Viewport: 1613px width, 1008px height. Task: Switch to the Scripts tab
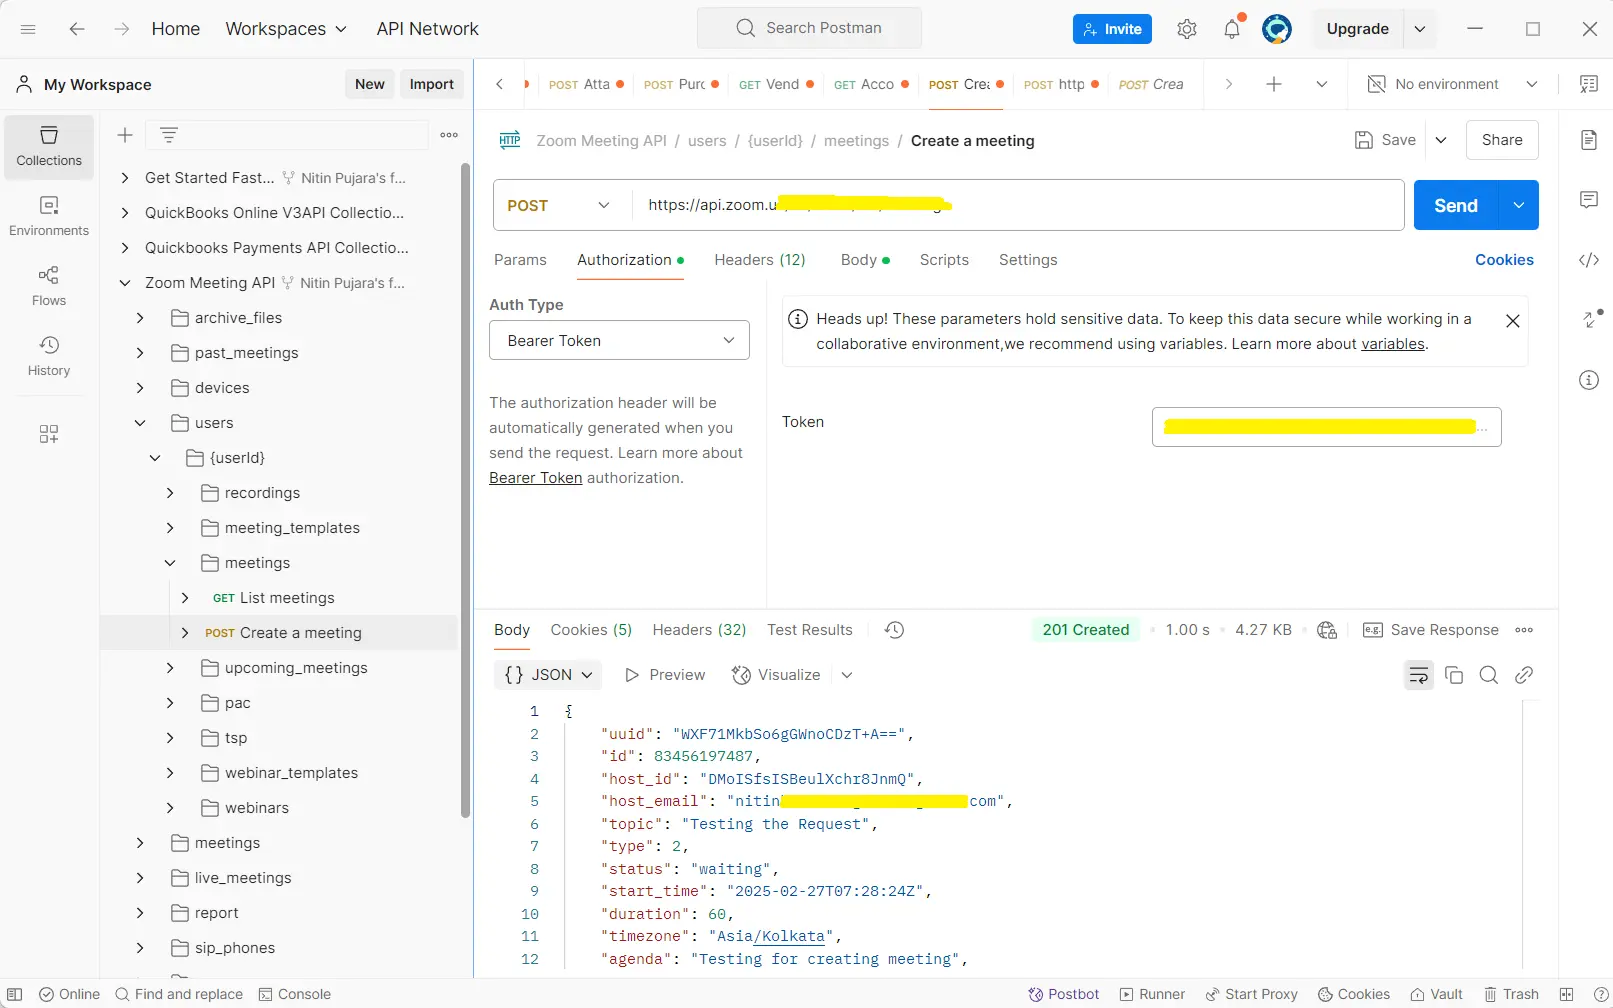pyautogui.click(x=944, y=260)
